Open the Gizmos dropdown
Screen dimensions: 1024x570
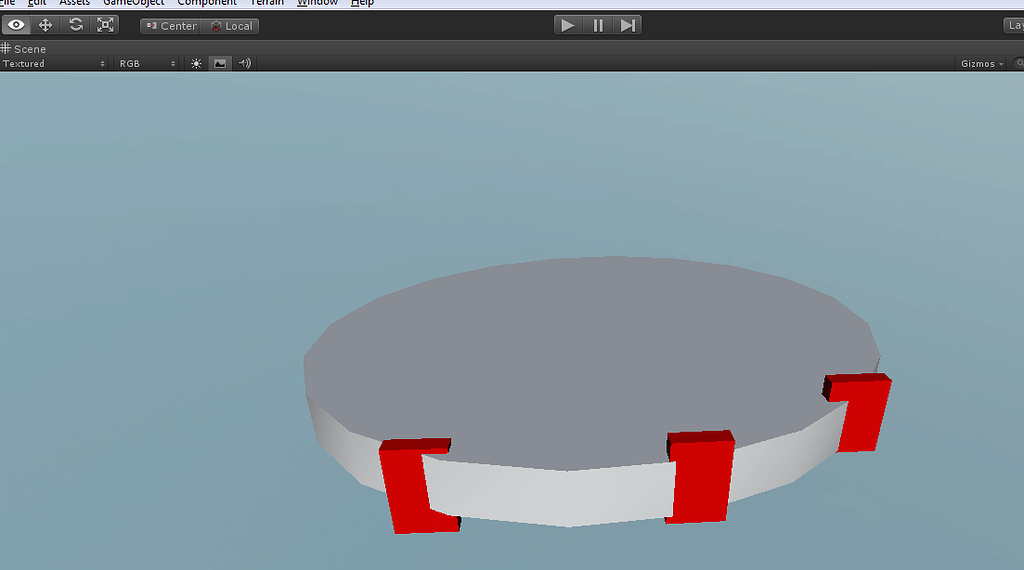(982, 63)
